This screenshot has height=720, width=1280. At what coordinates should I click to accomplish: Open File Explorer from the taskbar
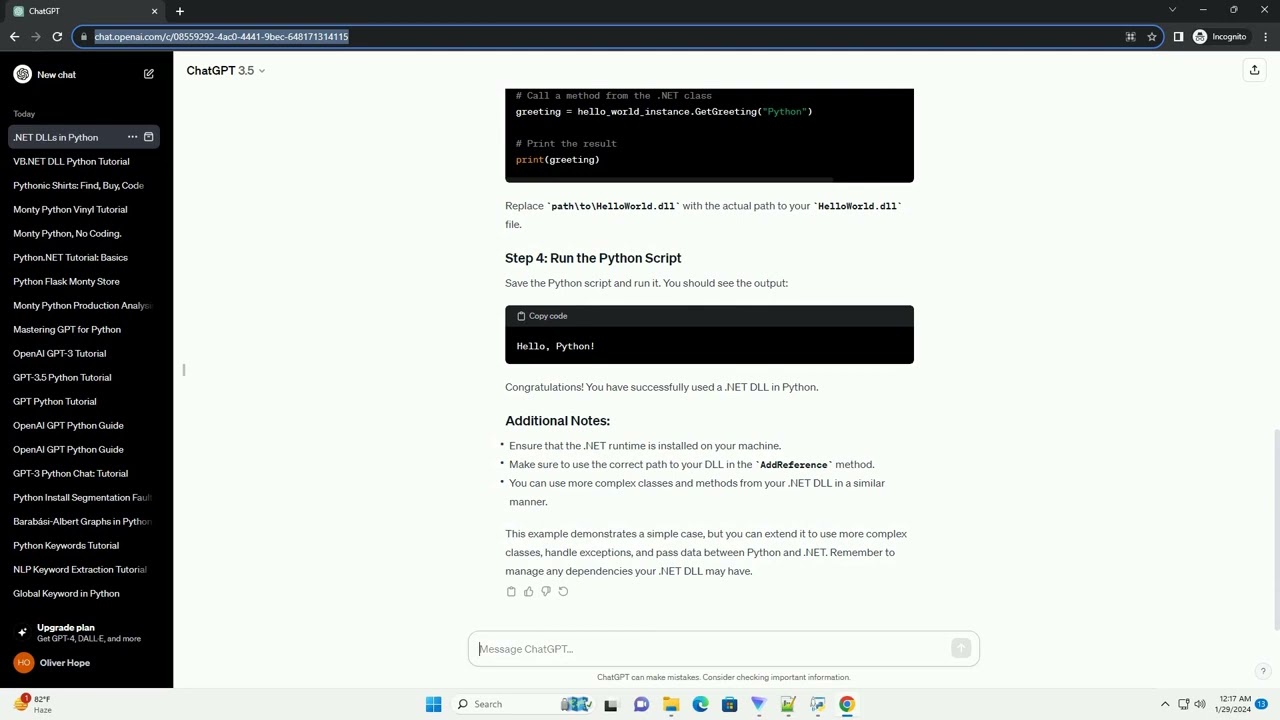coord(670,704)
